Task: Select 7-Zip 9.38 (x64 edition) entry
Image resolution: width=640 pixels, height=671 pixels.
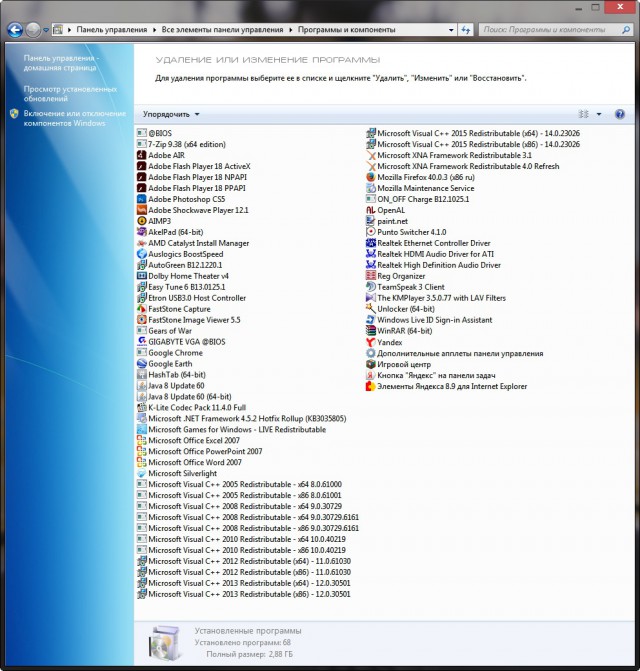Action: tap(181, 144)
